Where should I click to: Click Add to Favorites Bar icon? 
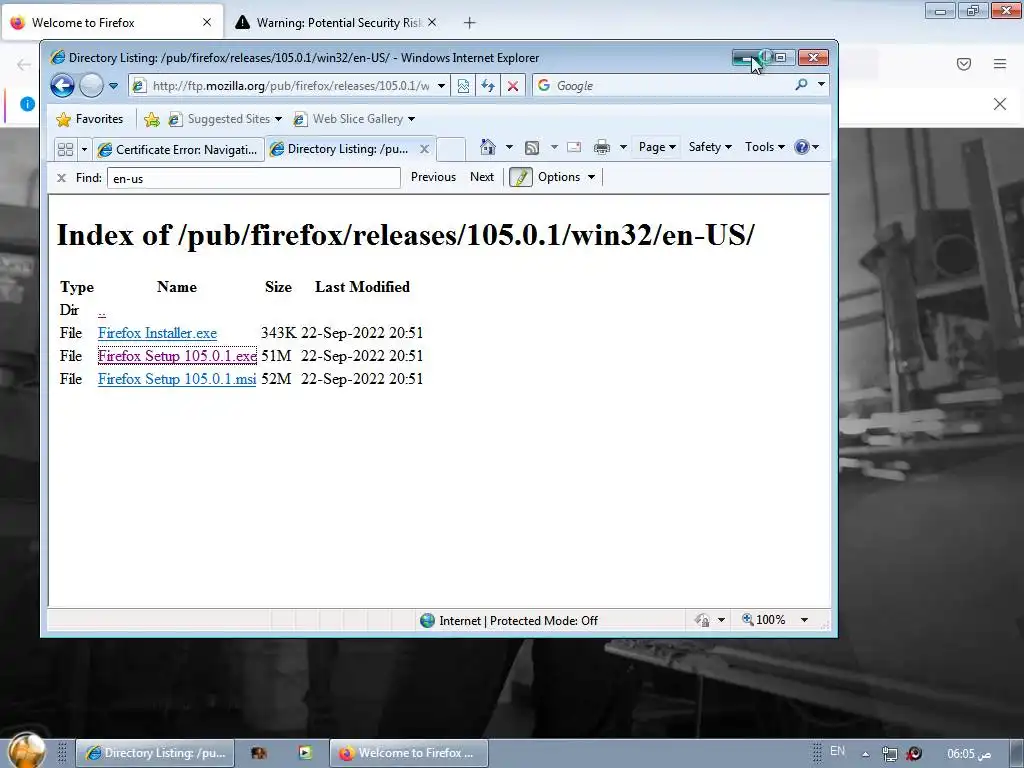point(152,119)
